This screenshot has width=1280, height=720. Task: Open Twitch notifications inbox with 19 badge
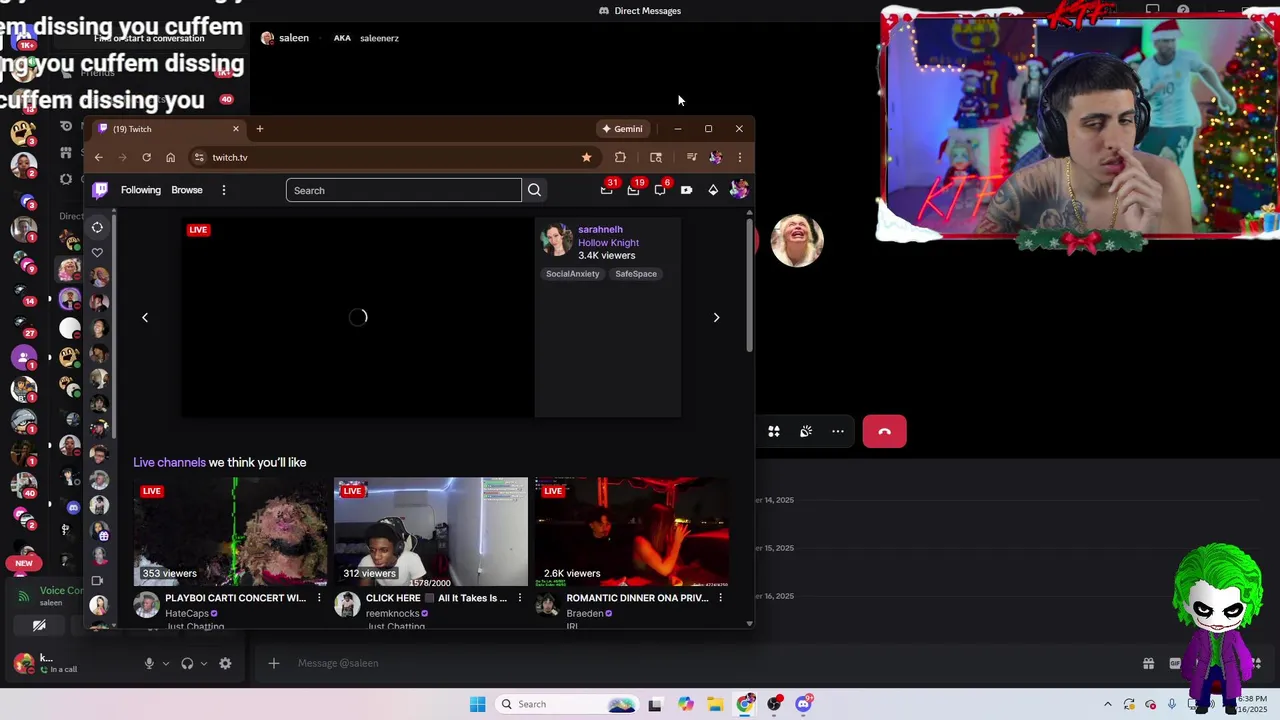633,189
